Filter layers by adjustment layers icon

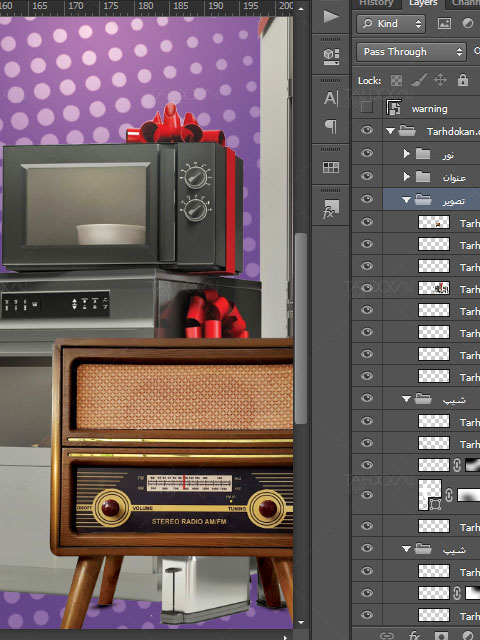point(468,23)
